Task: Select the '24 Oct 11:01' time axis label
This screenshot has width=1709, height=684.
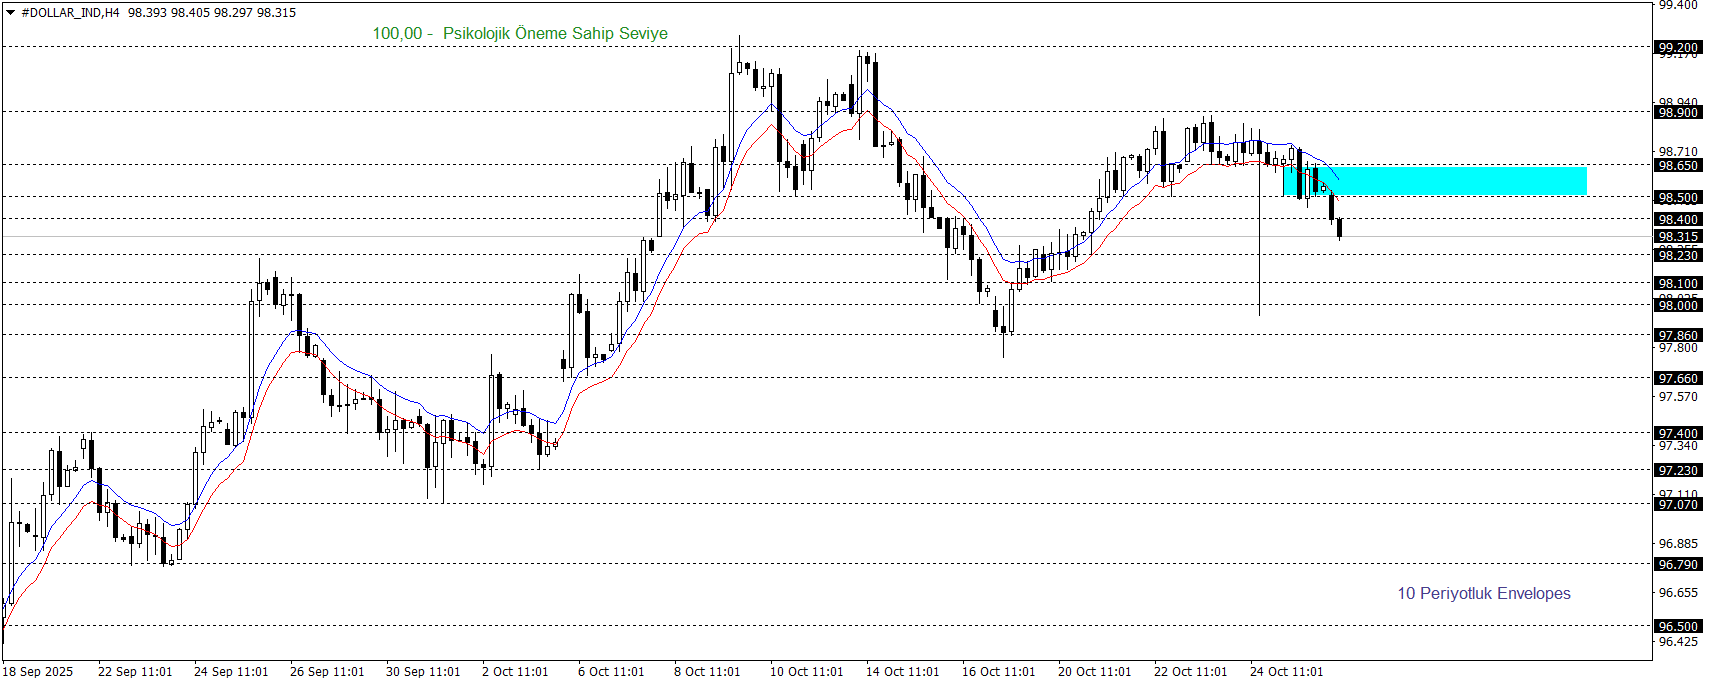Action: 1286,671
